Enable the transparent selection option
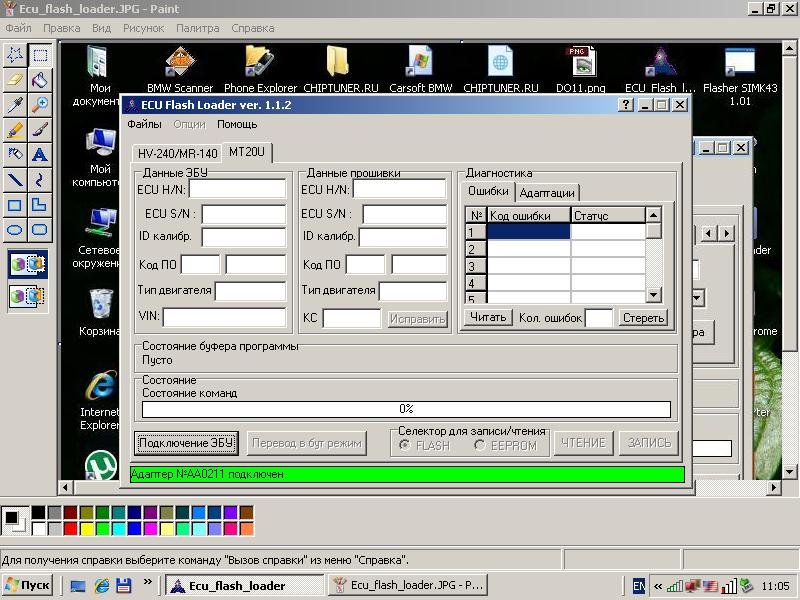This screenshot has height=600, width=800. pyautogui.click(x=27, y=296)
